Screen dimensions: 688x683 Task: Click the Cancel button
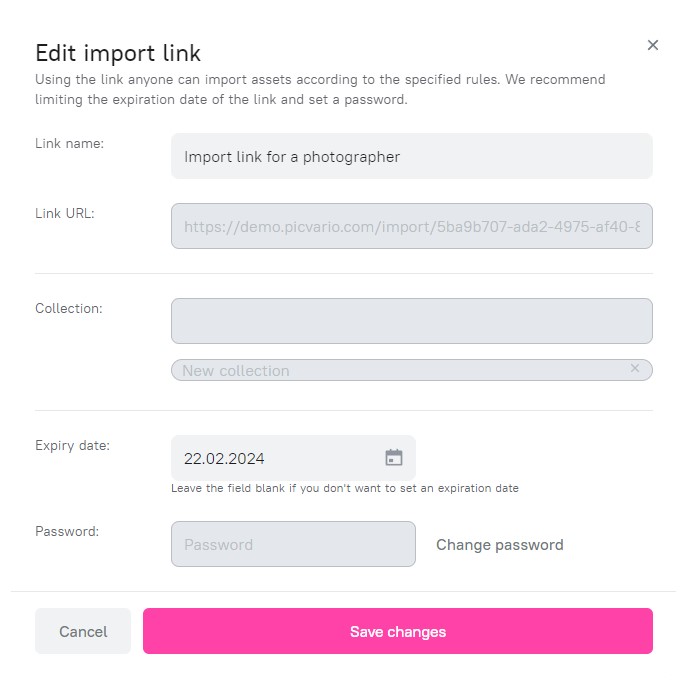(83, 631)
